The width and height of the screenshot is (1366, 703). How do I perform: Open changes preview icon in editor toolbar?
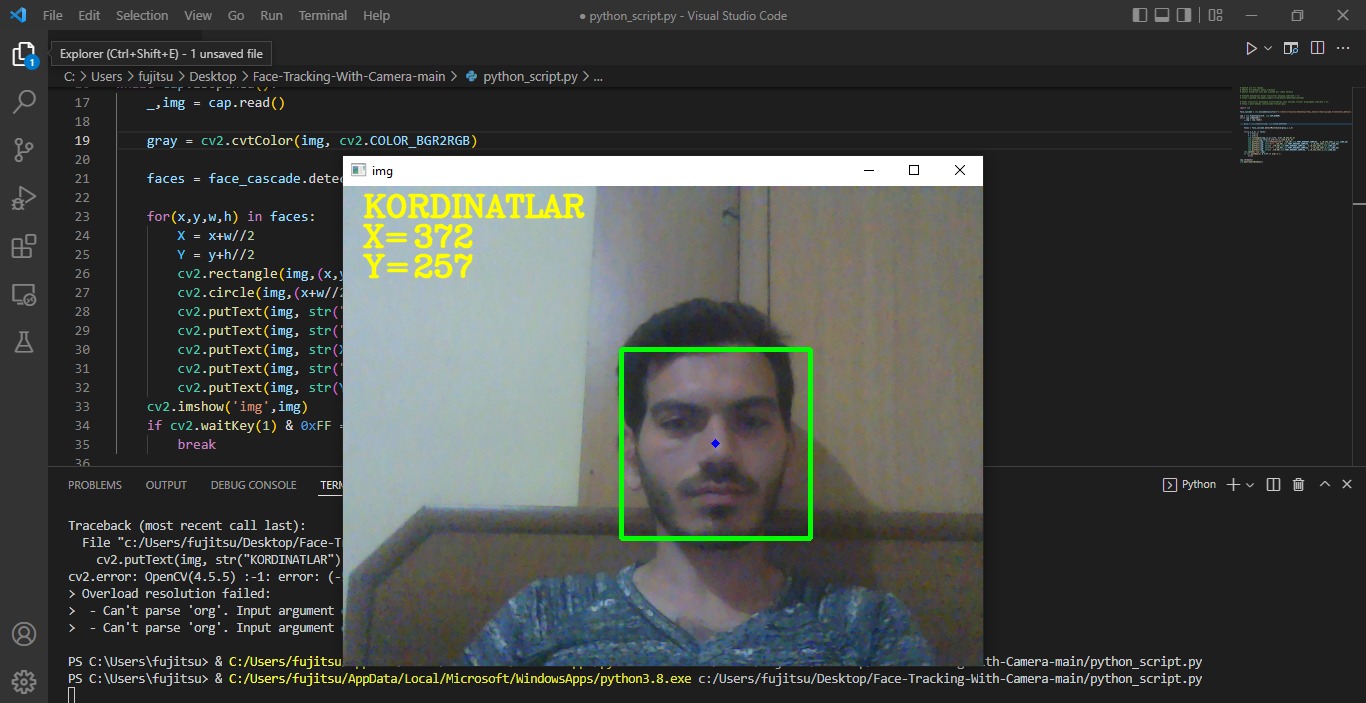coord(1291,47)
